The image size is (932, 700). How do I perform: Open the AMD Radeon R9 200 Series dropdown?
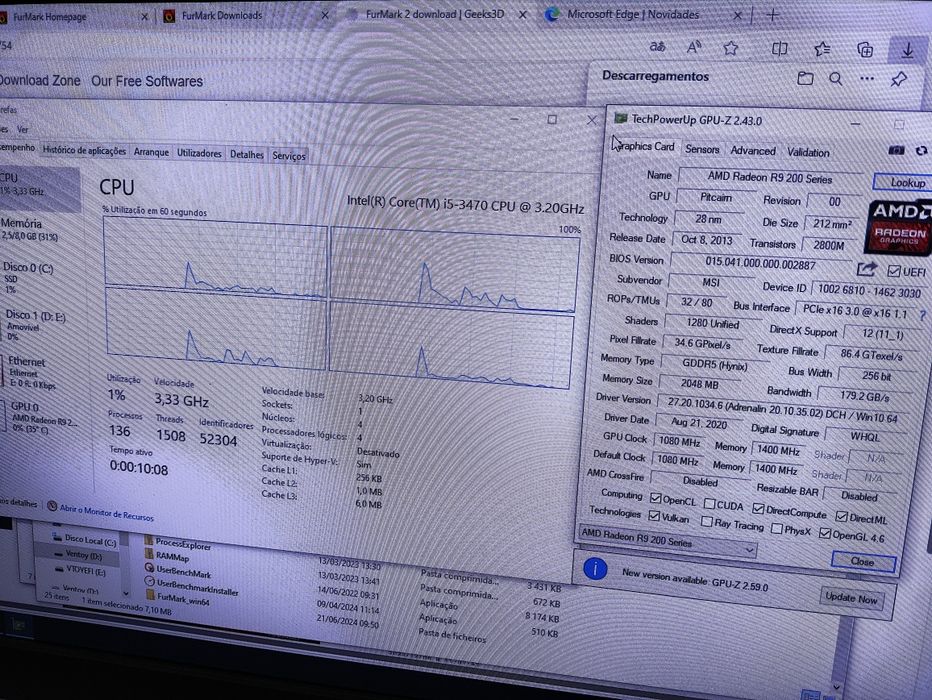pyautogui.click(x=667, y=540)
